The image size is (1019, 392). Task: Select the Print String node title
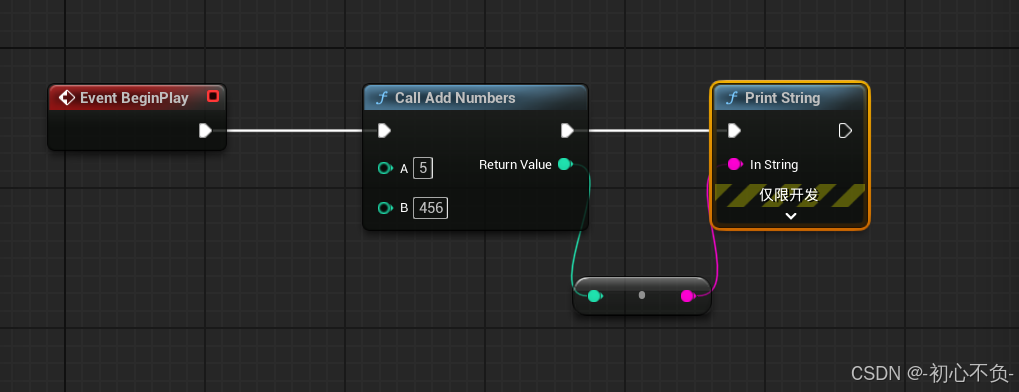click(x=782, y=98)
